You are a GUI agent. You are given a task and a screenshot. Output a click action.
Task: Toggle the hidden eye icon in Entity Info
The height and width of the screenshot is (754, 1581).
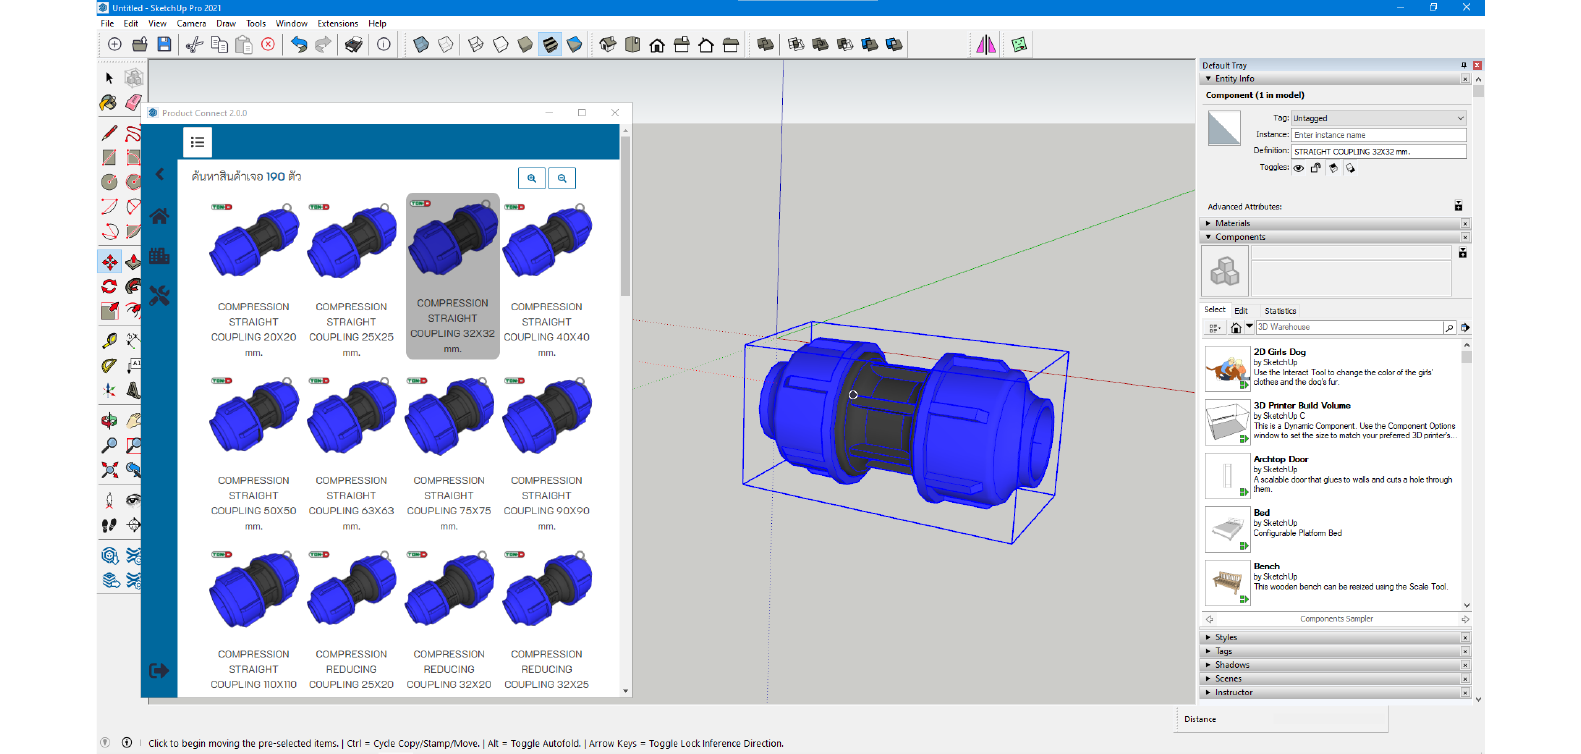pos(1298,168)
